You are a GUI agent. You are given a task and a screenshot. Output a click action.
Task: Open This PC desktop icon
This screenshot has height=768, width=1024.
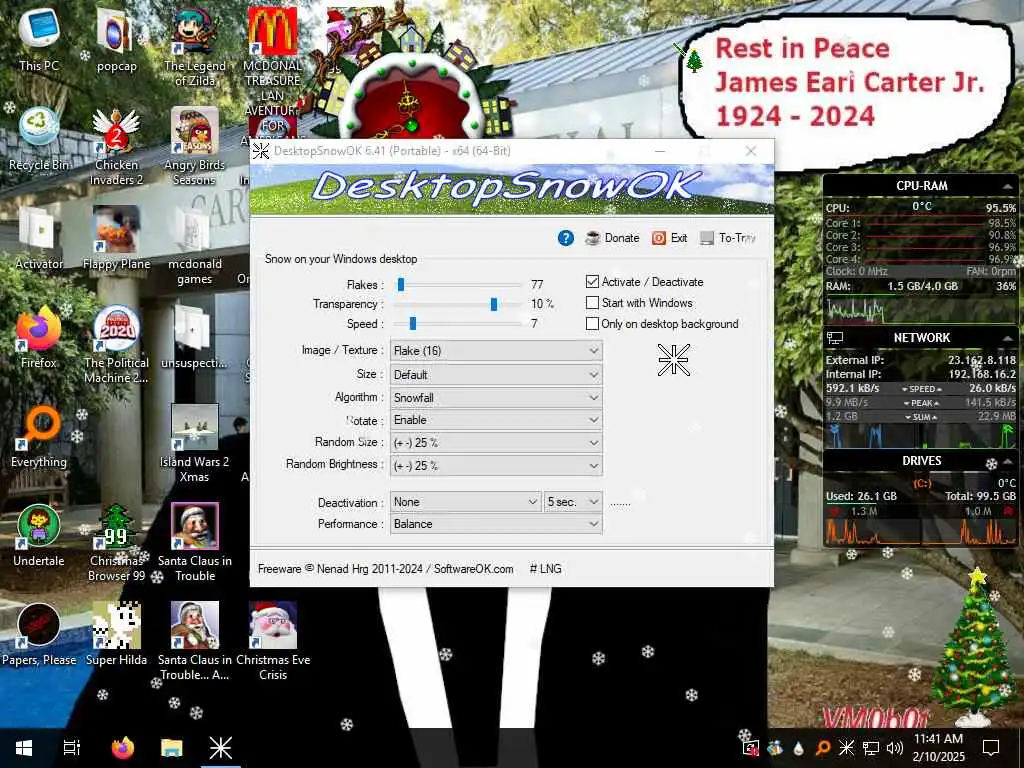point(39,39)
